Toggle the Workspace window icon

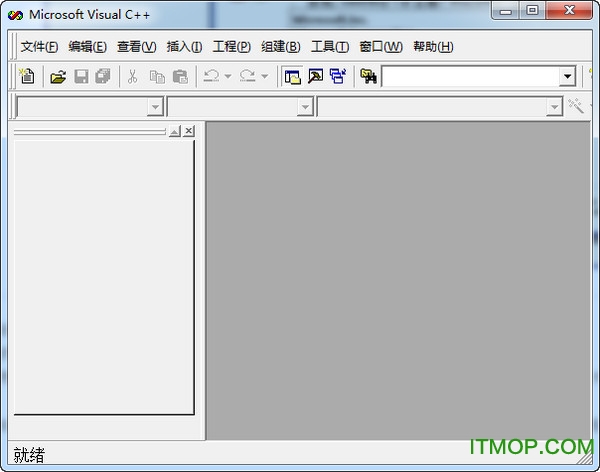click(x=293, y=76)
